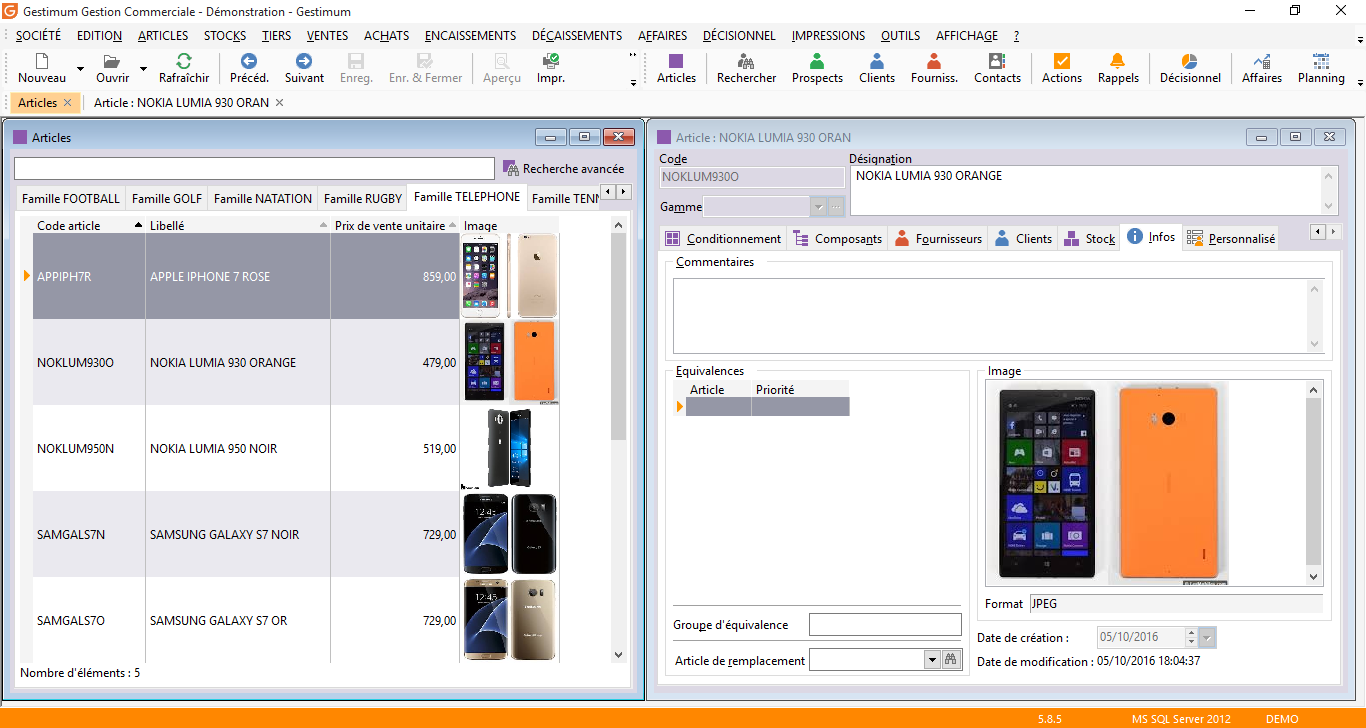
Task: Open the IMPRESSIONS menu
Action: [828, 35]
